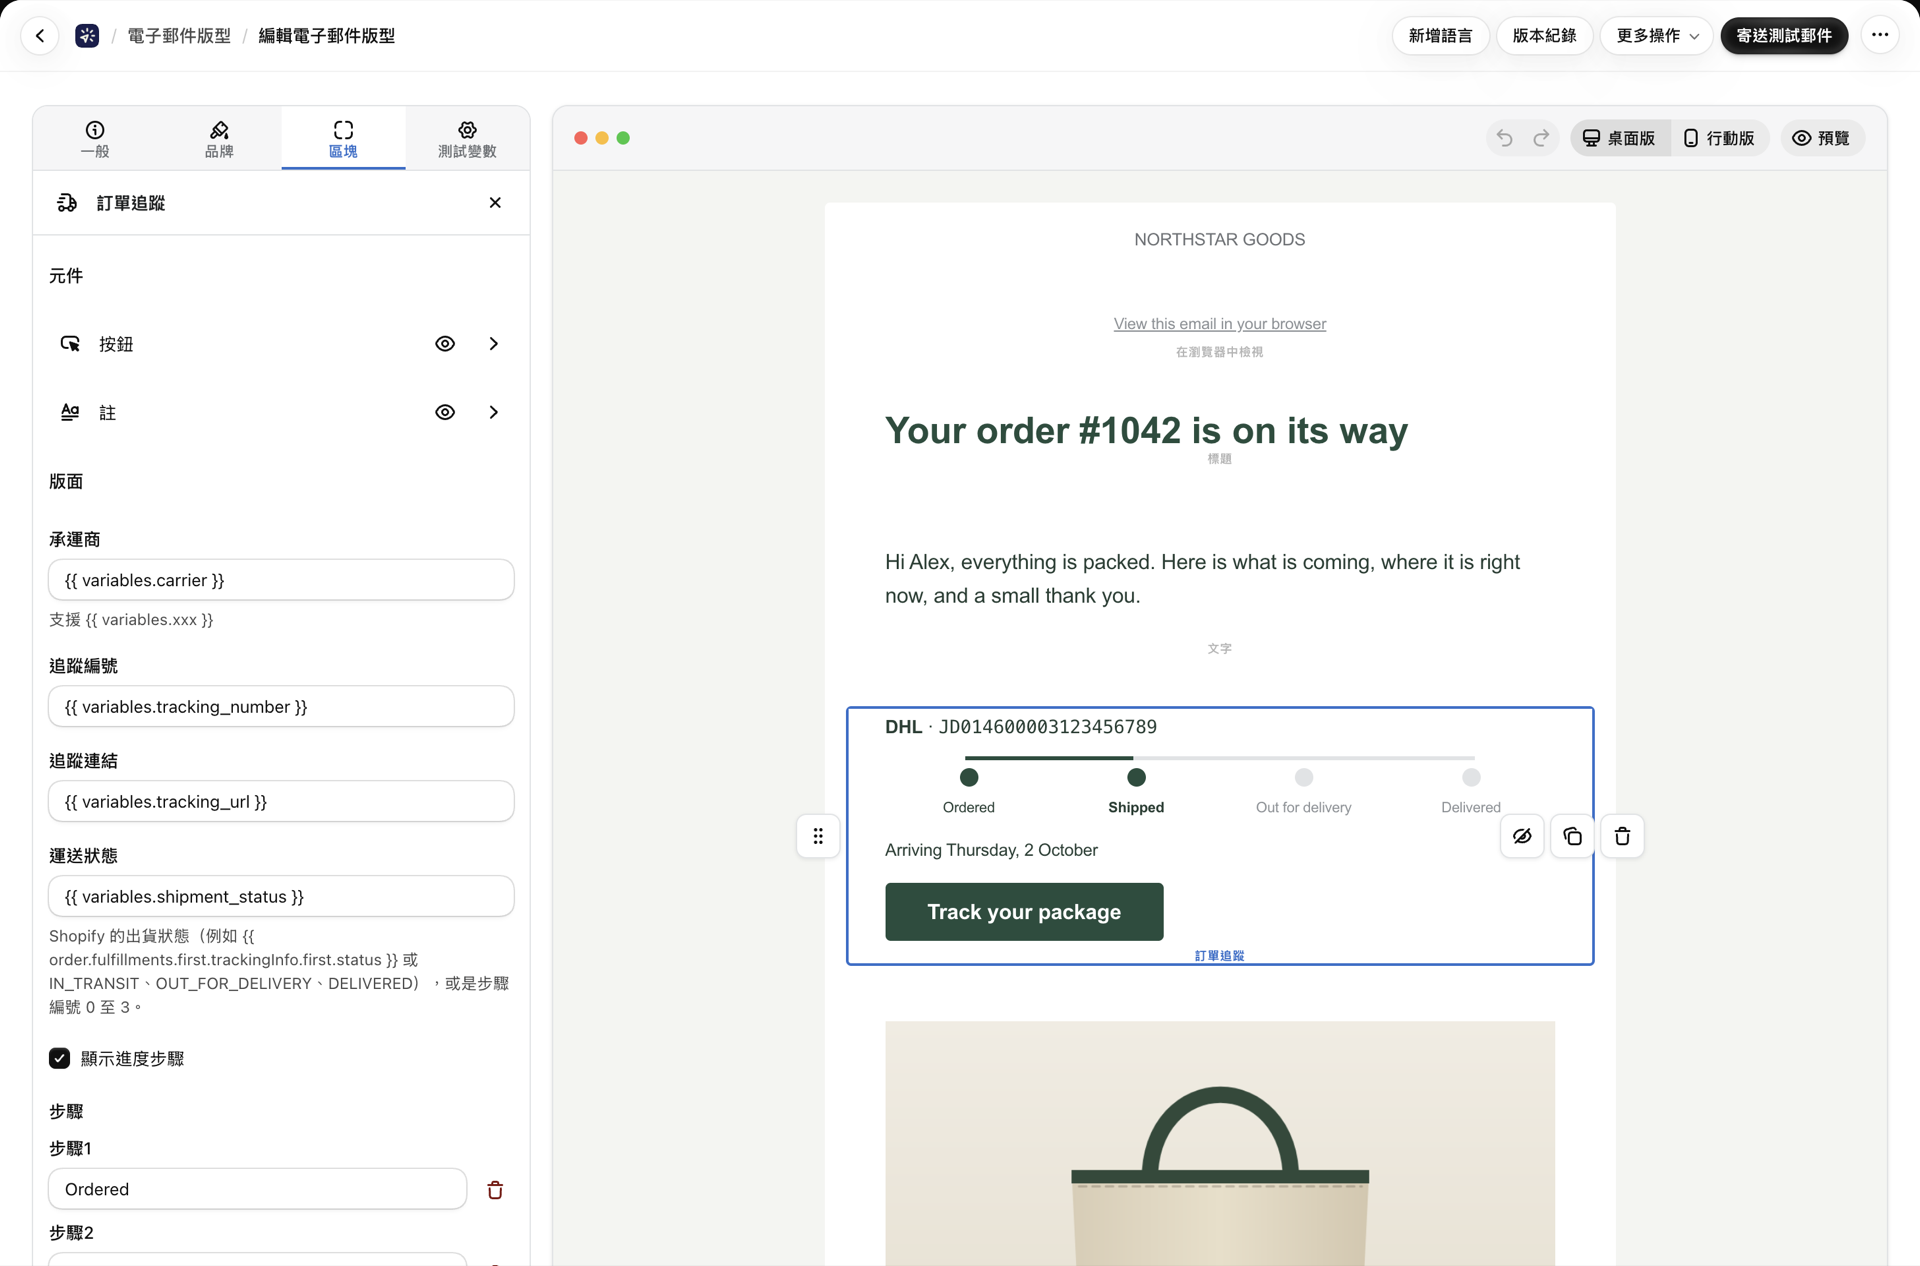Image resolution: width=1920 pixels, height=1266 pixels.
Task: Hide the tracking block with crossed-eye icon
Action: coord(1522,836)
